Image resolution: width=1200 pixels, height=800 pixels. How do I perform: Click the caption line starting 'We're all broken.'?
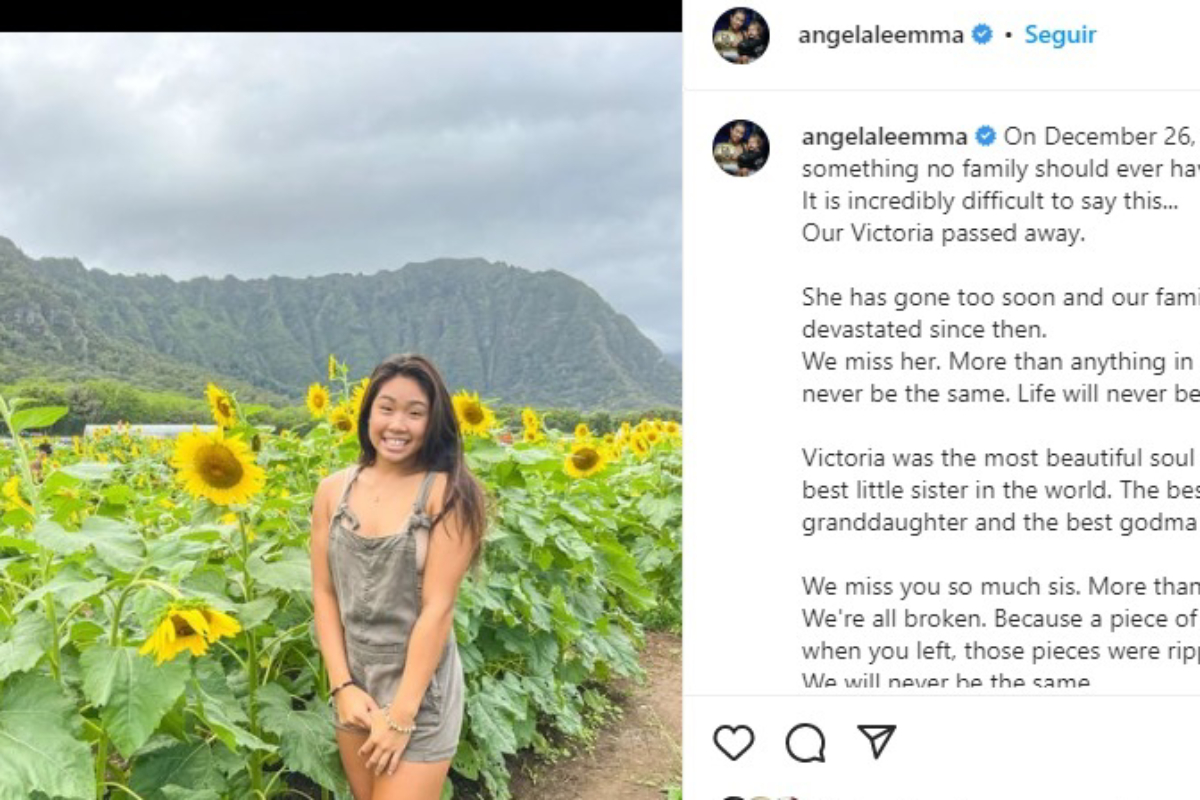point(1001,618)
